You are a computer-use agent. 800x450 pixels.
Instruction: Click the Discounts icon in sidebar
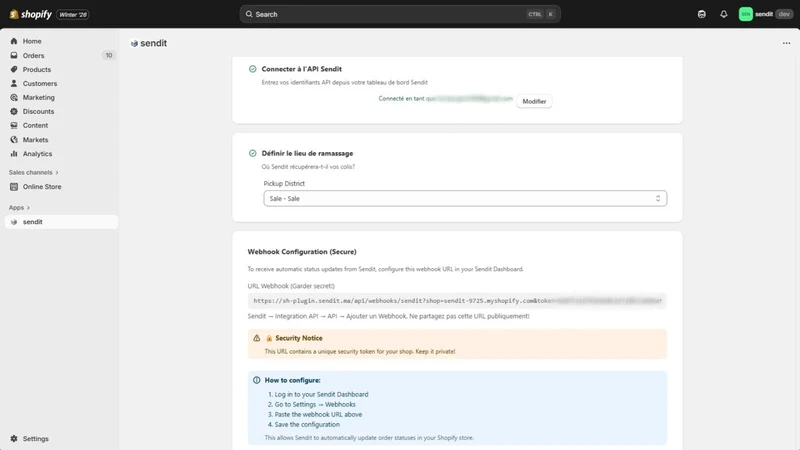tap(14, 111)
